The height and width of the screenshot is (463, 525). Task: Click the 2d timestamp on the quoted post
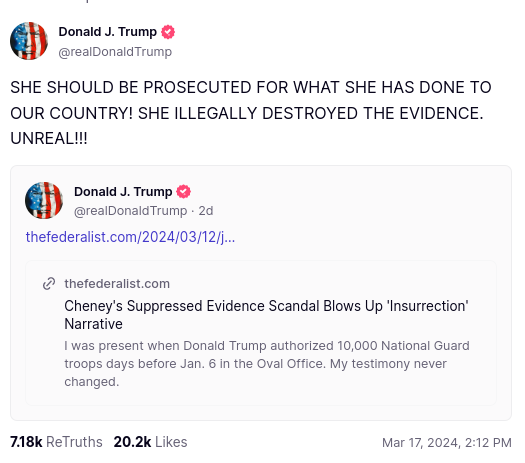pyautogui.click(x=206, y=211)
